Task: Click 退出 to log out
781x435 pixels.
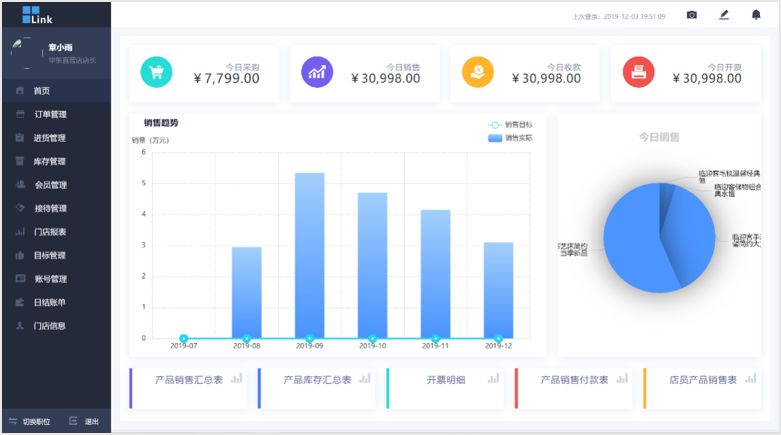Action: (85, 421)
